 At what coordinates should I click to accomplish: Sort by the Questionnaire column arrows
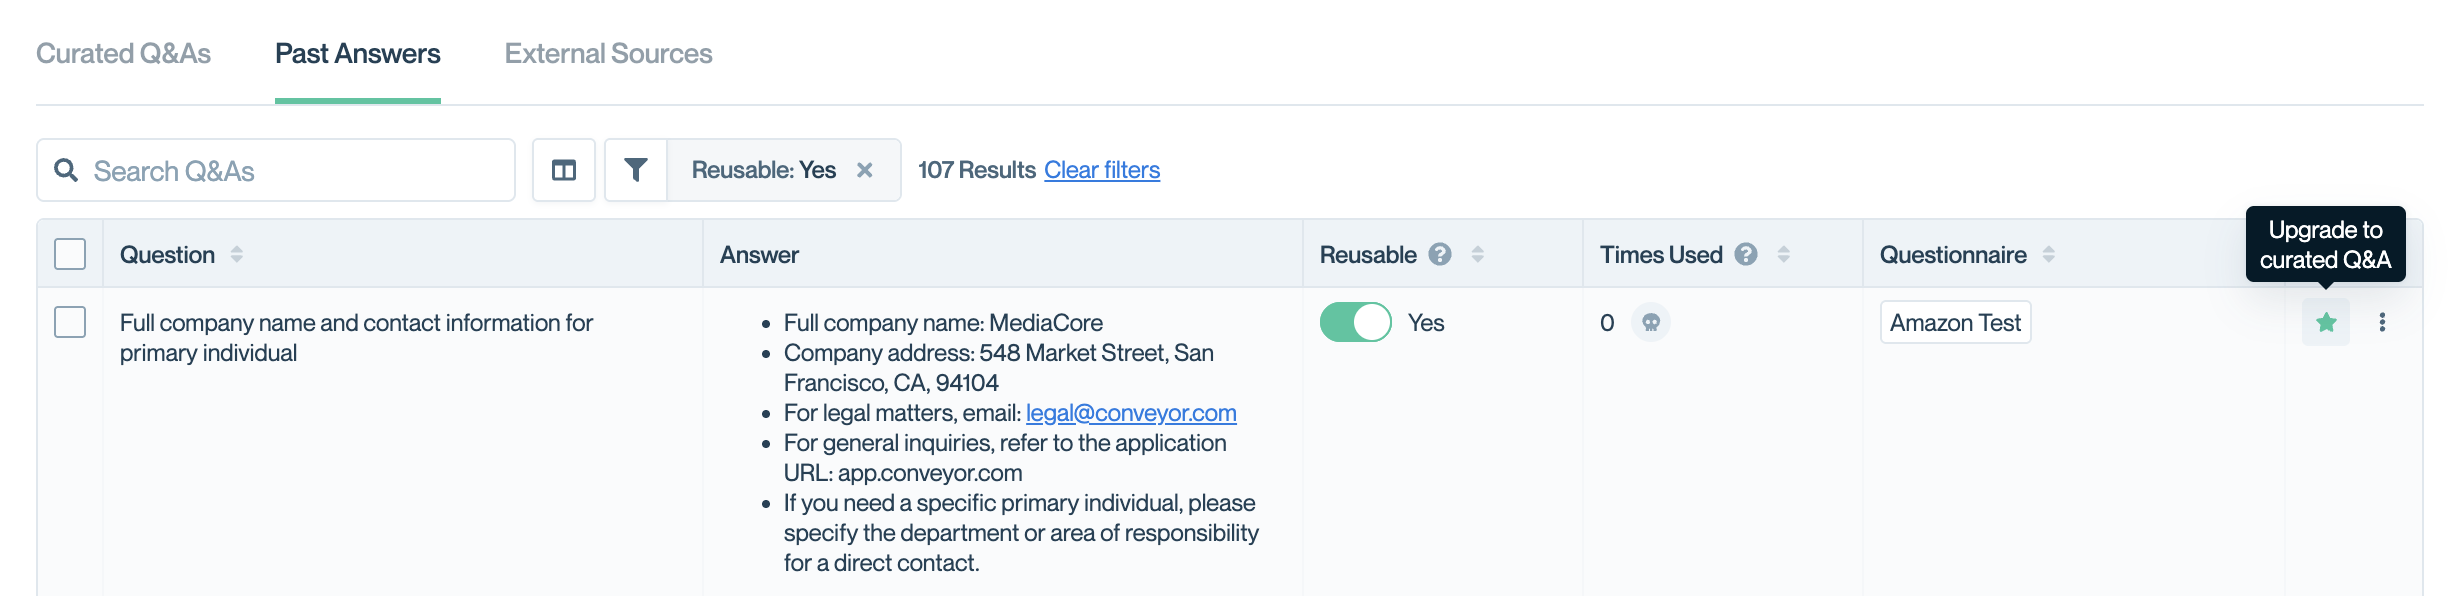pos(2049,255)
